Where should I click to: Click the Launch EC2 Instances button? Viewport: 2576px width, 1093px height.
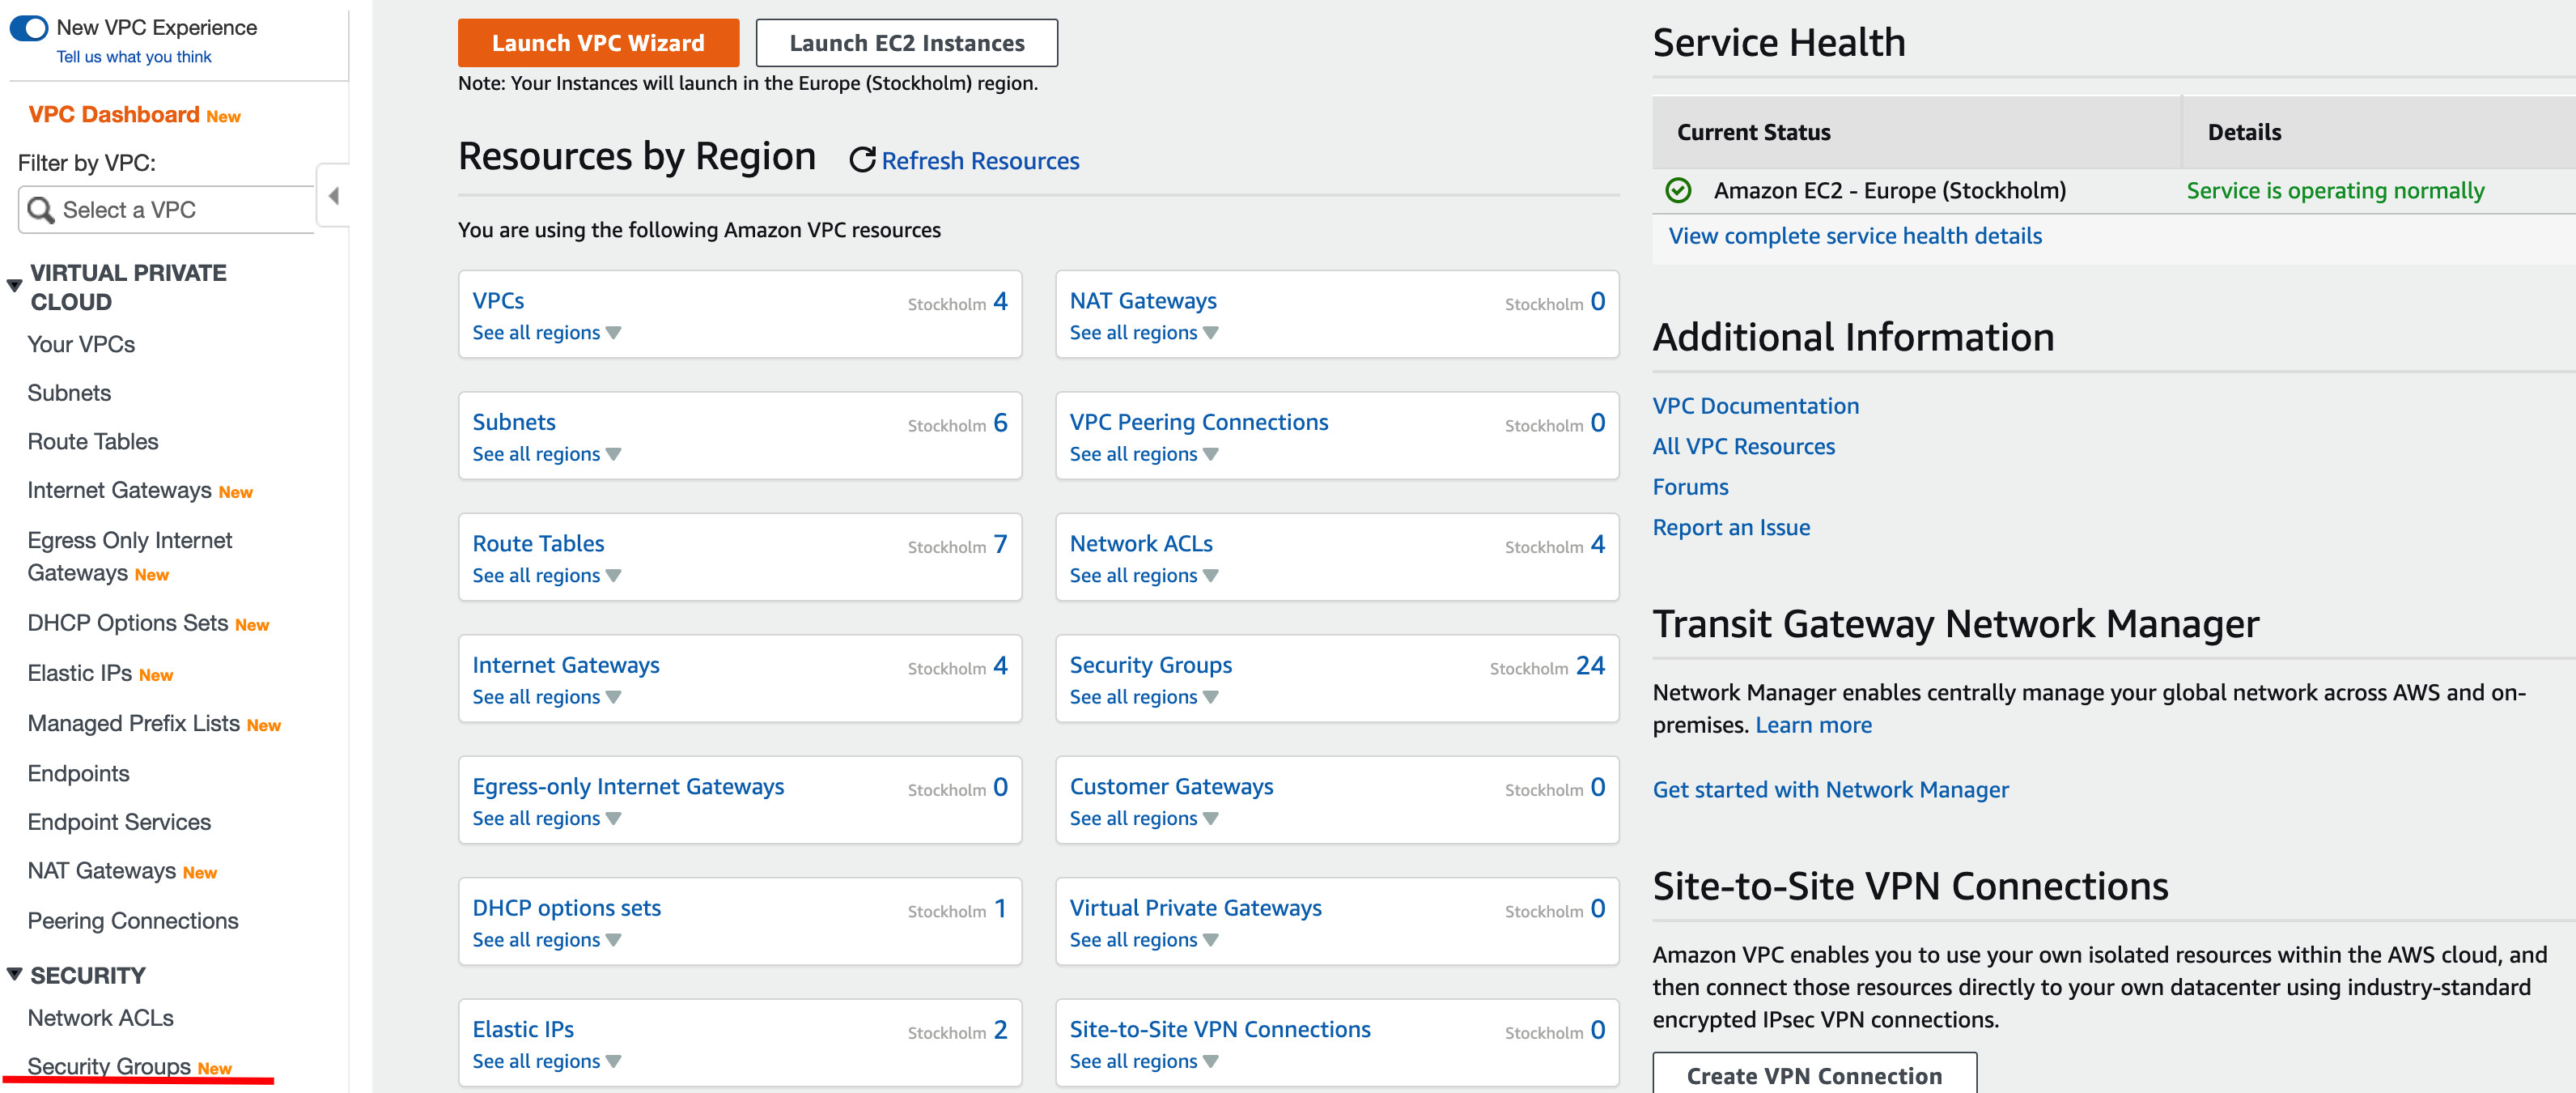[x=907, y=43]
